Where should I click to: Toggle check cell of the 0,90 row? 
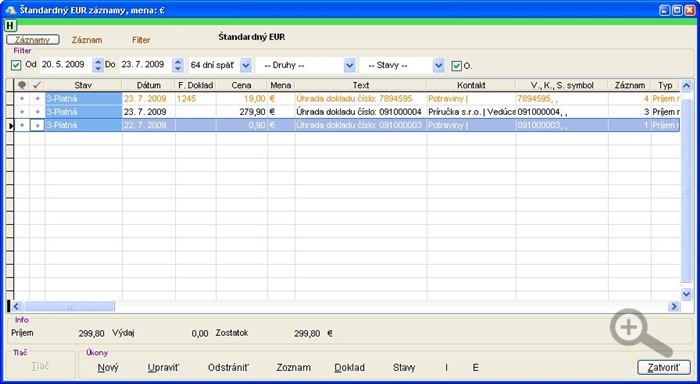37,125
